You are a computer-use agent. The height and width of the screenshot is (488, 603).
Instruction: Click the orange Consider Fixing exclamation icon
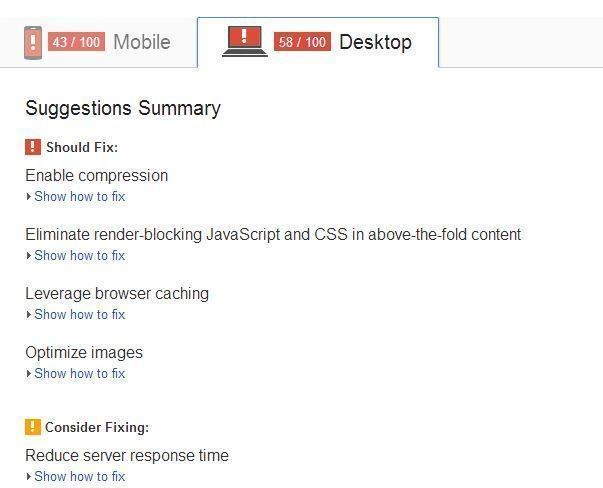click(33, 427)
